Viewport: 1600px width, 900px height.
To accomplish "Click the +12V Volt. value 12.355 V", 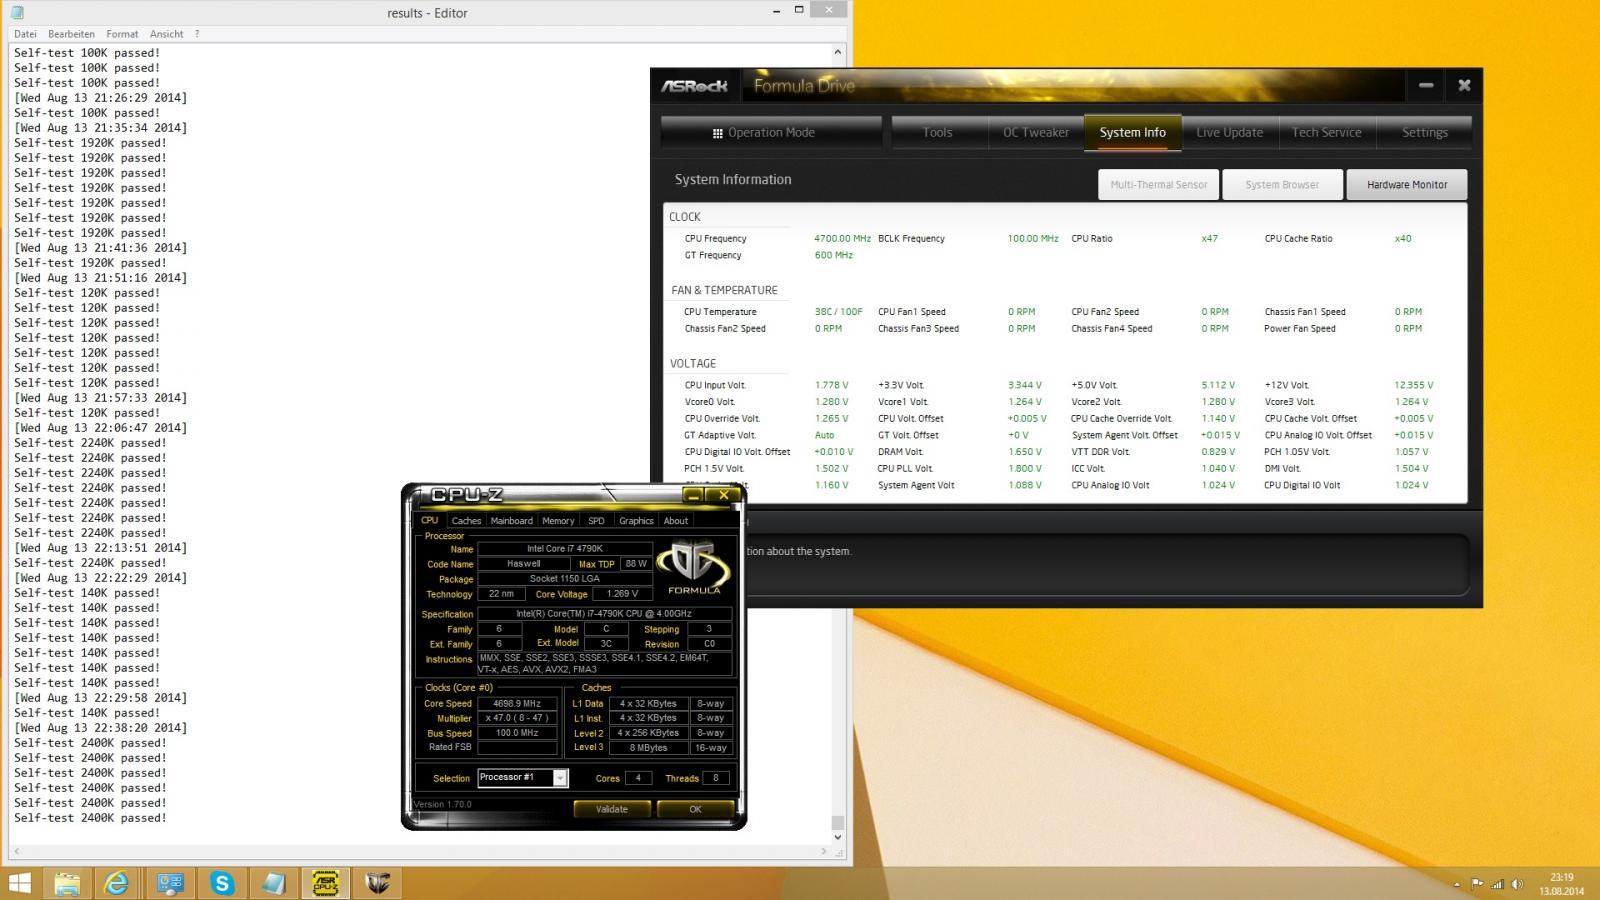I will 1413,385.
